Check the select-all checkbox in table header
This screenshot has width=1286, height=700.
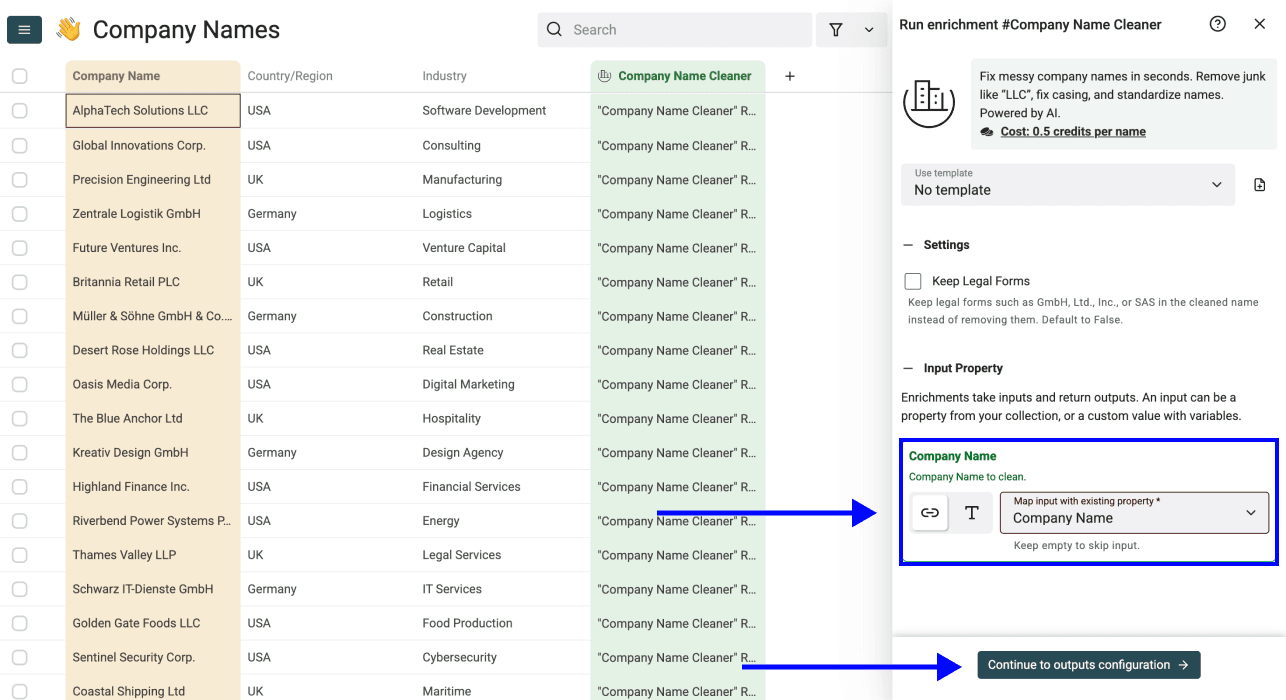click(x=19, y=75)
